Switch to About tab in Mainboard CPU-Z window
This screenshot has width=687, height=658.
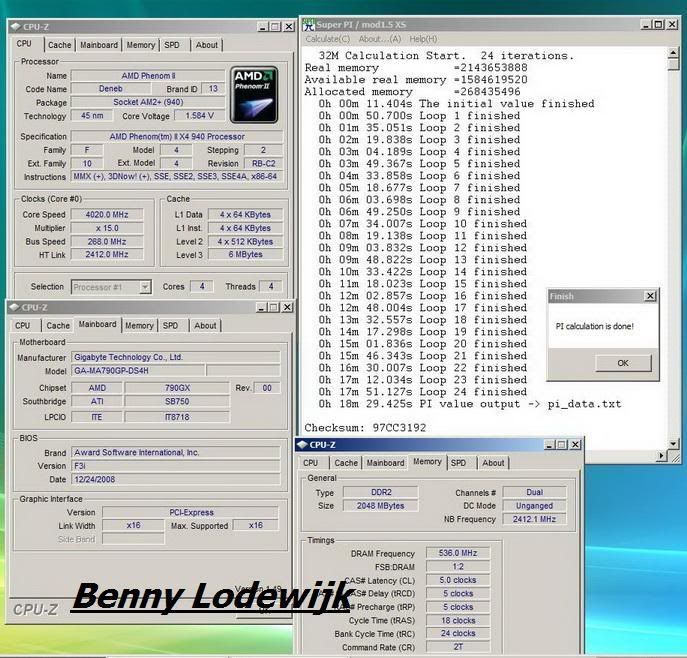pyautogui.click(x=205, y=325)
